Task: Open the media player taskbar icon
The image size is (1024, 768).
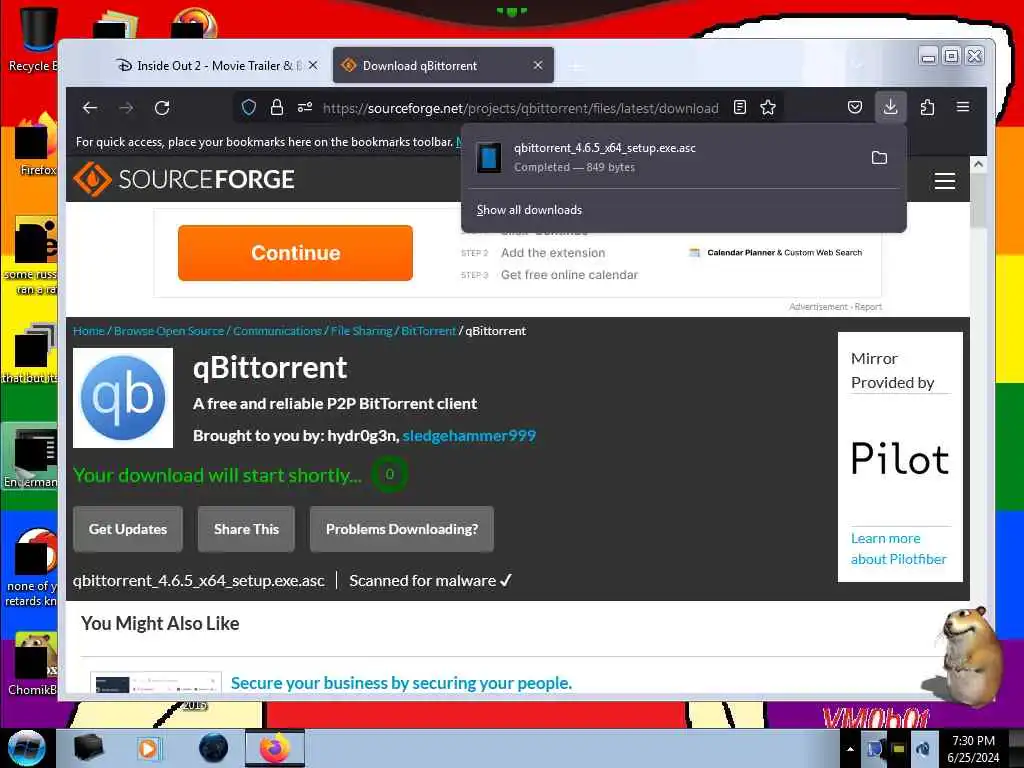Action: [148, 748]
